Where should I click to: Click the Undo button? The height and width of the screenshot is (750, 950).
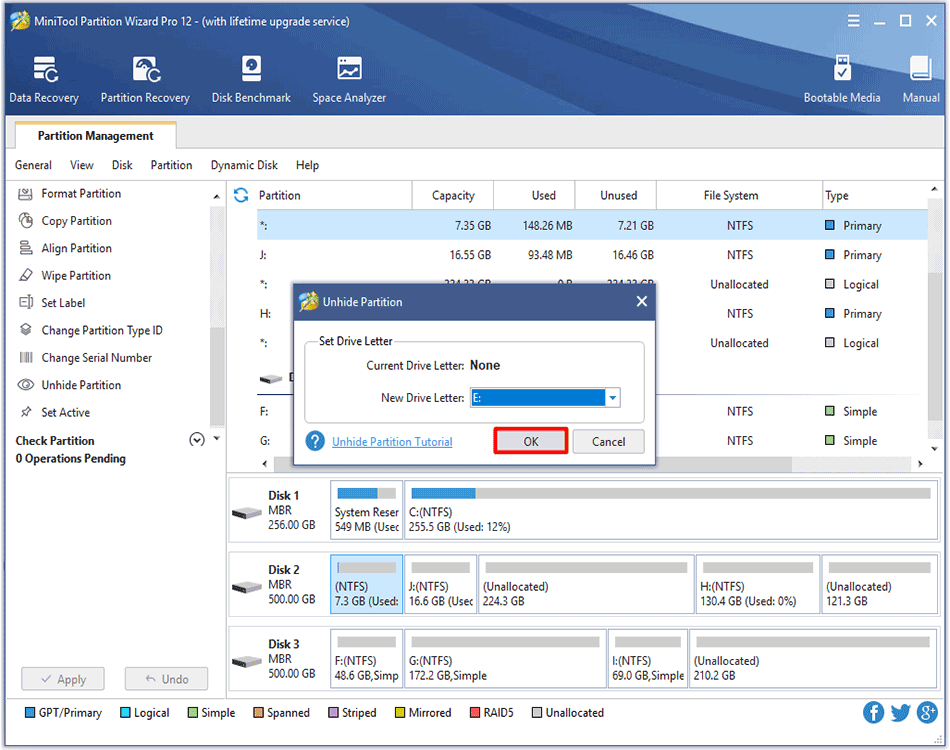point(167,679)
